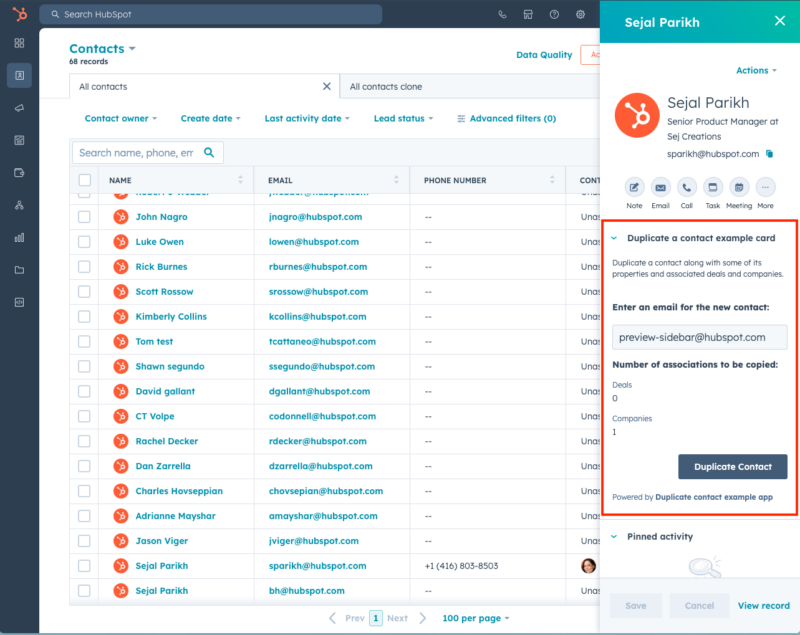Check the box for John Nagro
Screen dimensions: 800x635
coord(84,217)
